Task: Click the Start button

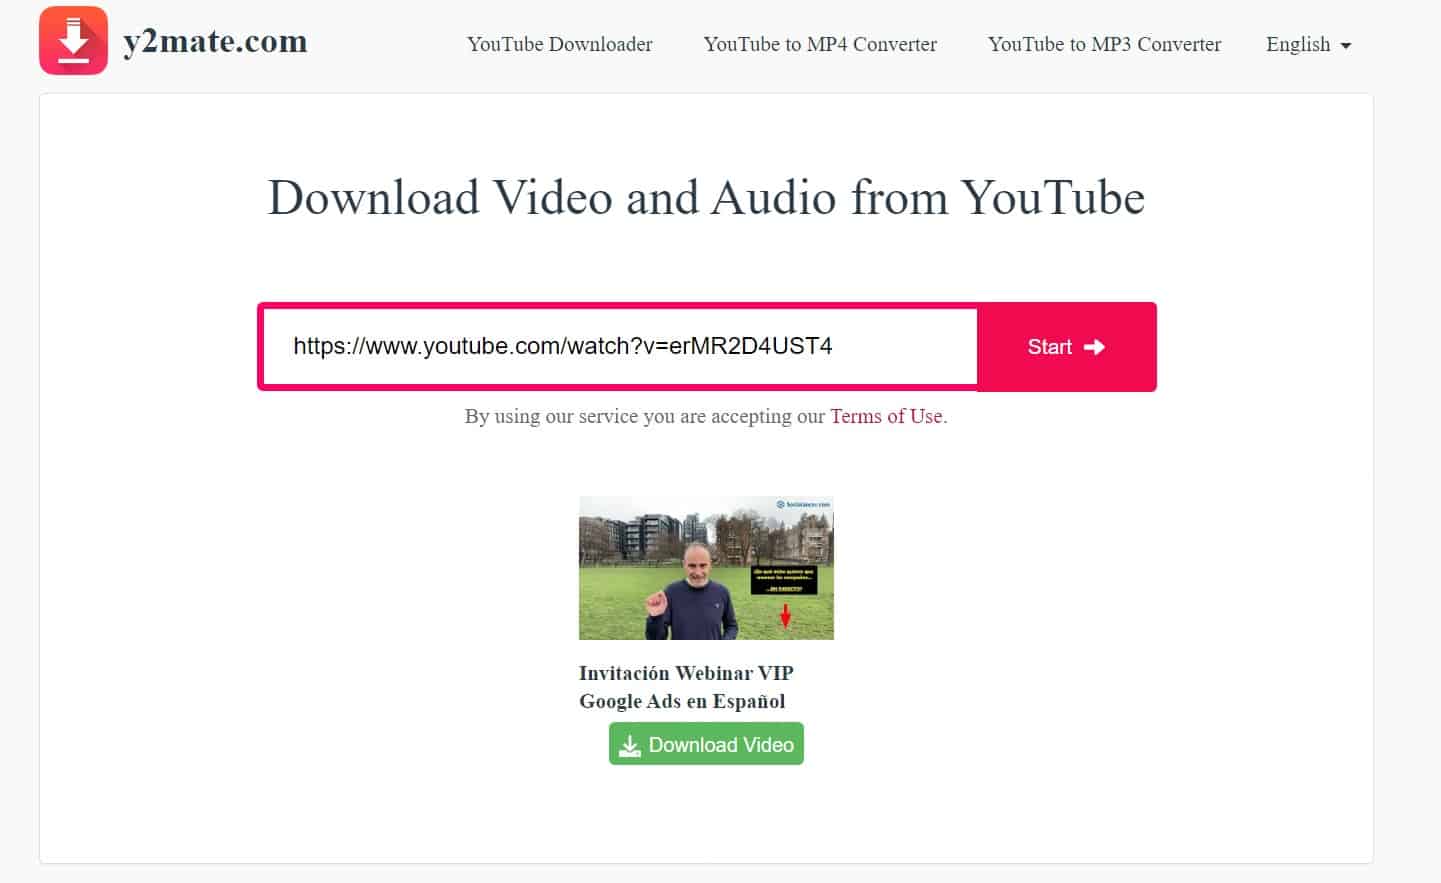Action: (1066, 346)
